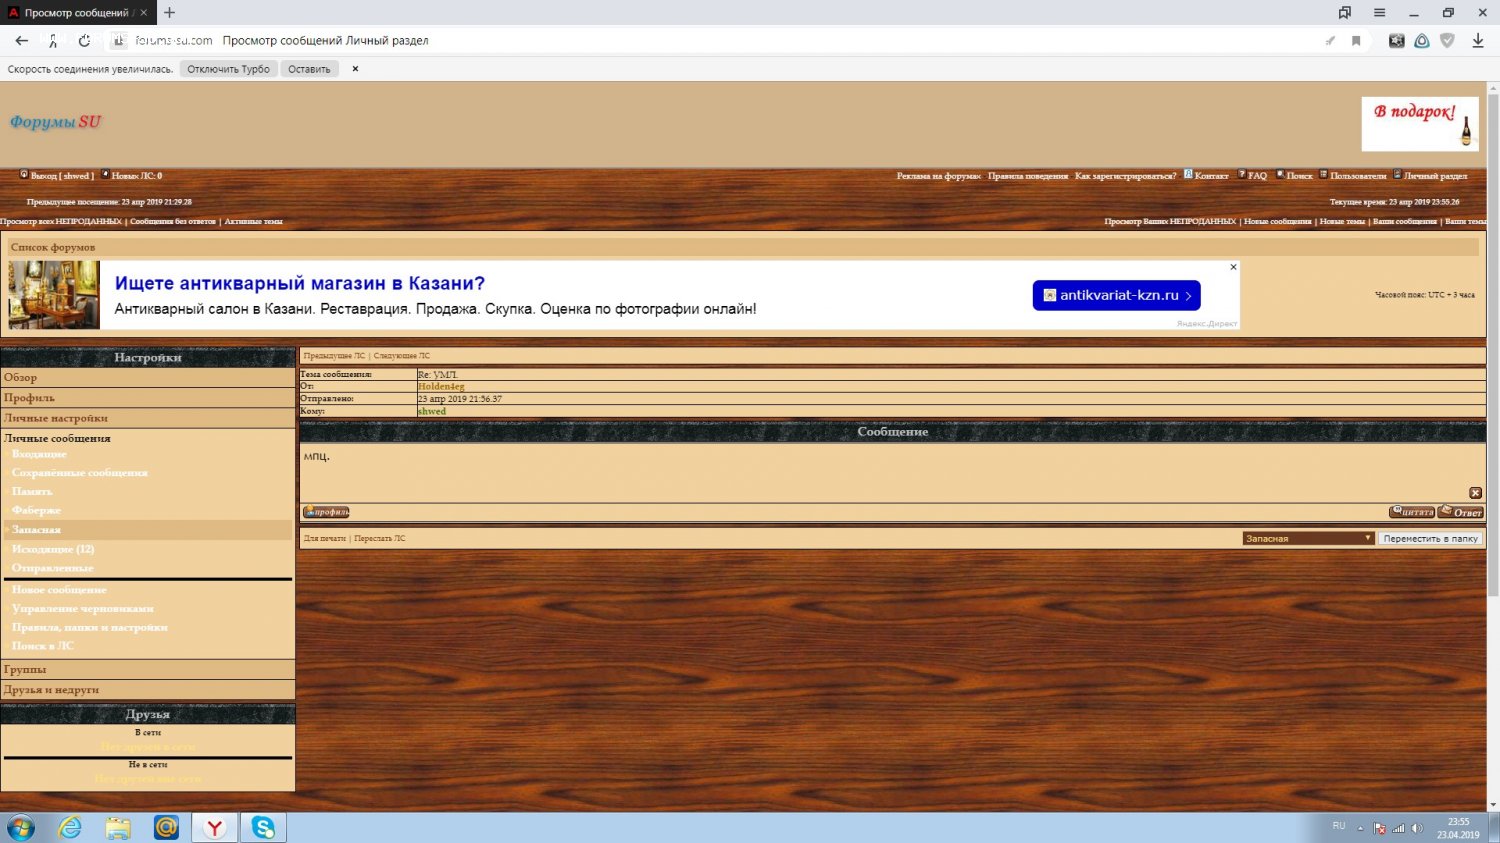This screenshot has height=843, width=1500.
Task: Click the protection shield extension icon
Action: click(x=1447, y=41)
